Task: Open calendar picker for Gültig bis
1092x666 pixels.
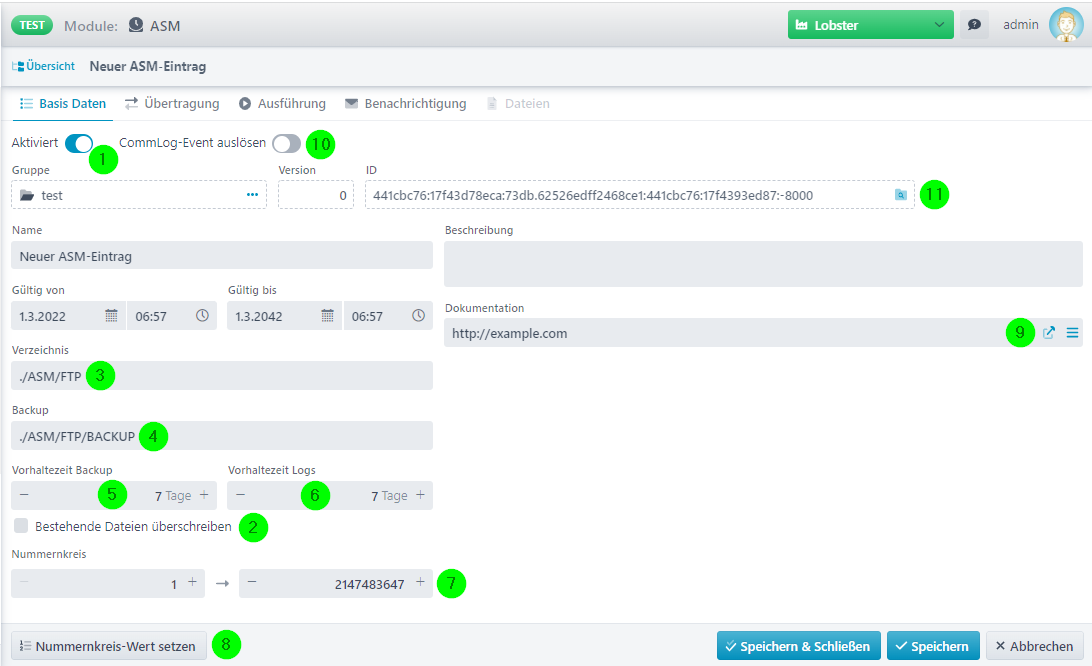Action: [x=327, y=316]
